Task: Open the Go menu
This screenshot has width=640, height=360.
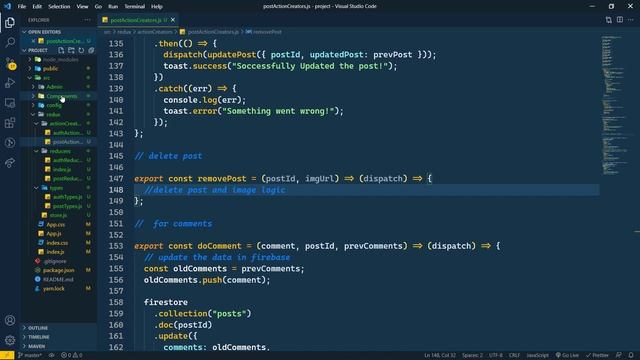Action: [x=98, y=7]
